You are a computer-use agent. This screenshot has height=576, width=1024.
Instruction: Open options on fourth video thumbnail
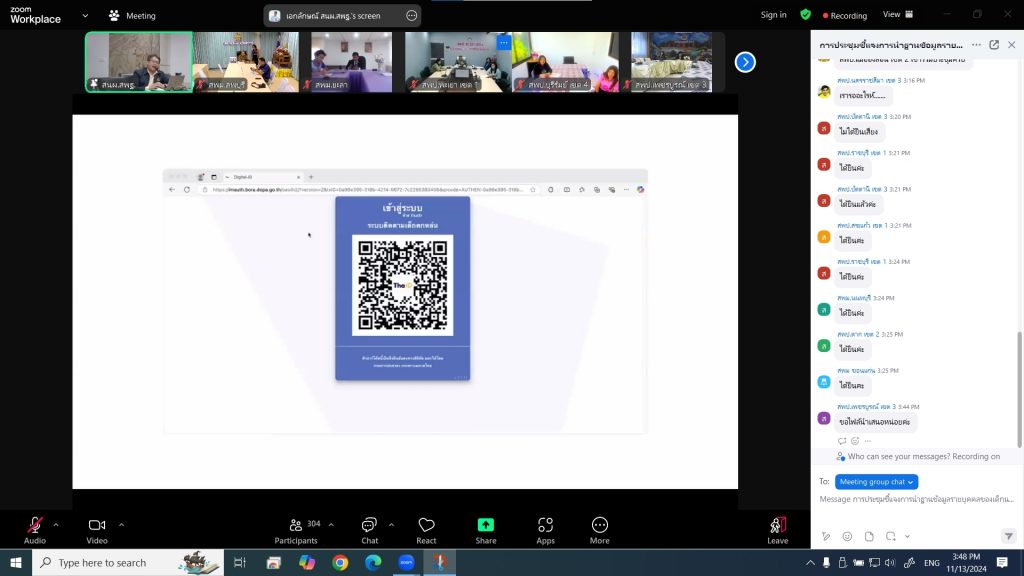pyautogui.click(x=504, y=42)
